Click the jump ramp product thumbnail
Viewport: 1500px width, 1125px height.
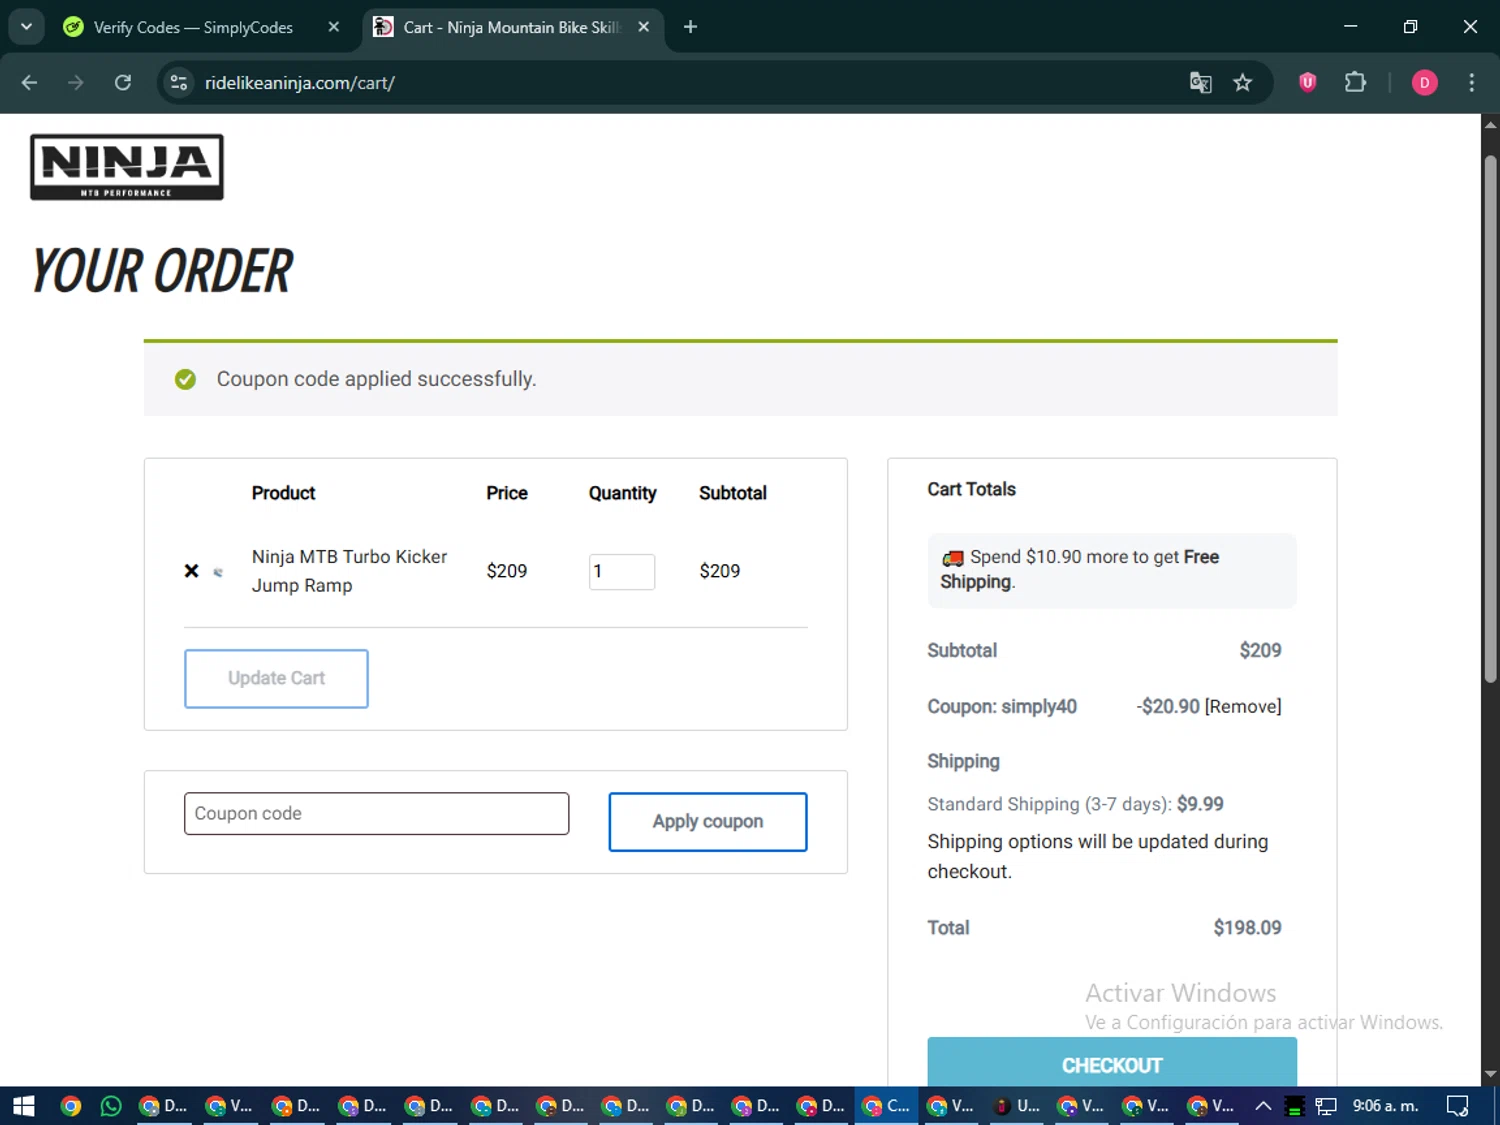tap(218, 572)
